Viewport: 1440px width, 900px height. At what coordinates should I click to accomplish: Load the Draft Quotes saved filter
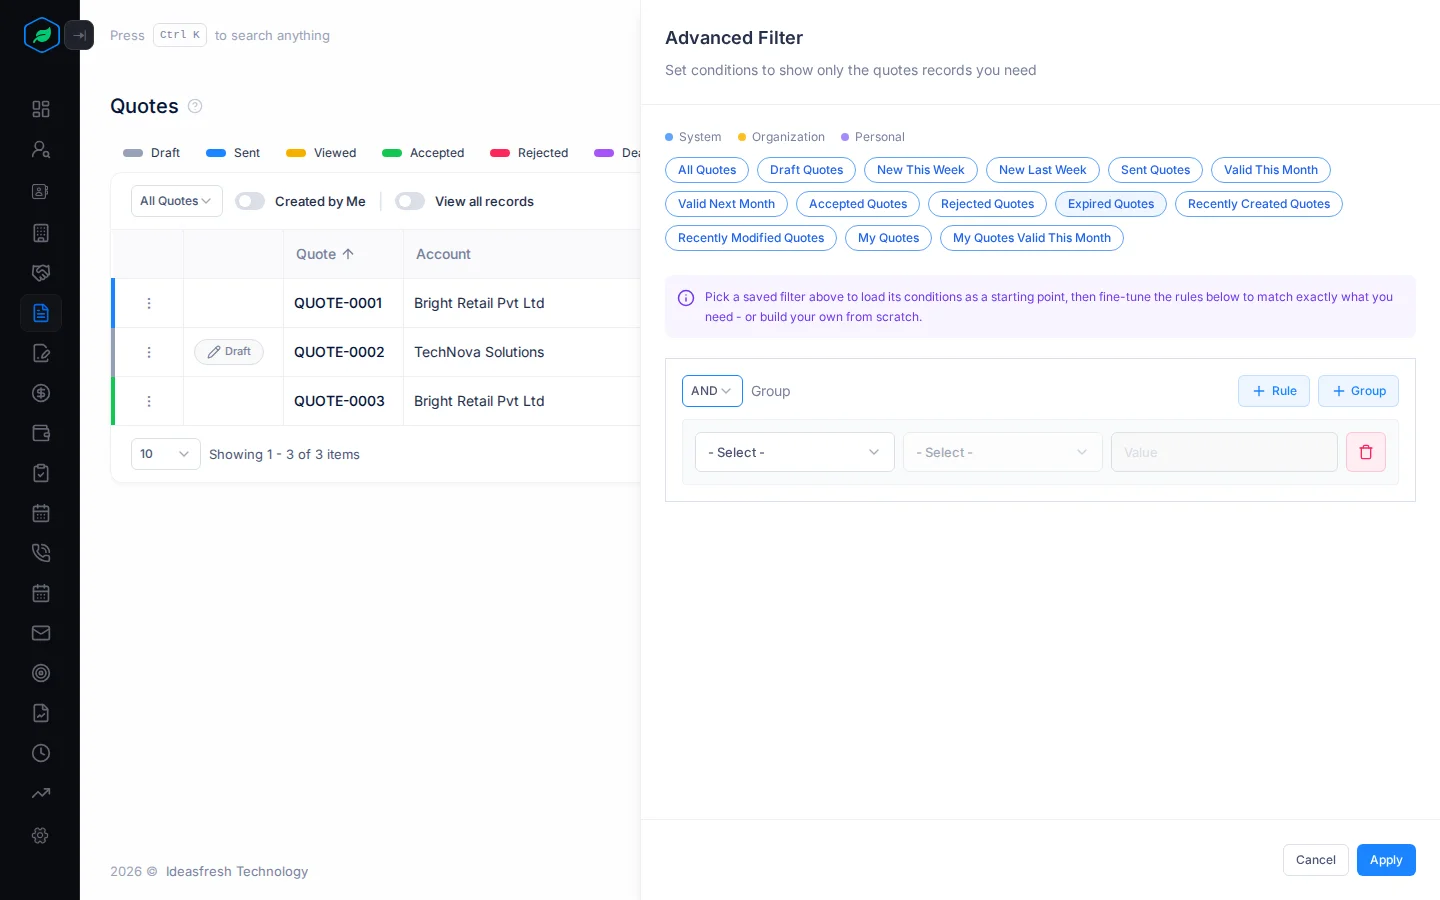coord(807,170)
